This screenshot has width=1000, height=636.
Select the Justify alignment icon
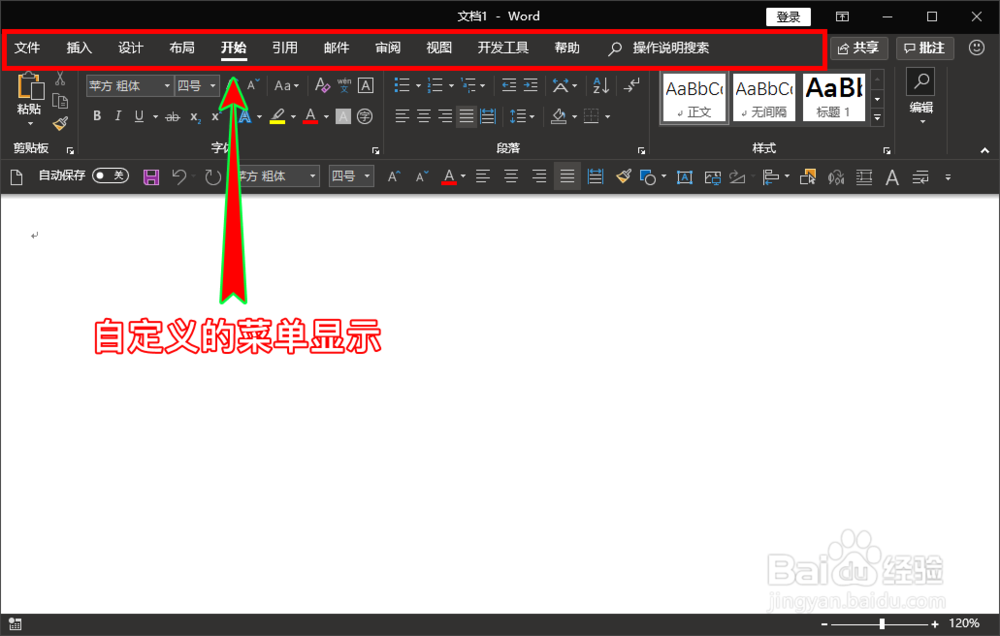point(465,116)
